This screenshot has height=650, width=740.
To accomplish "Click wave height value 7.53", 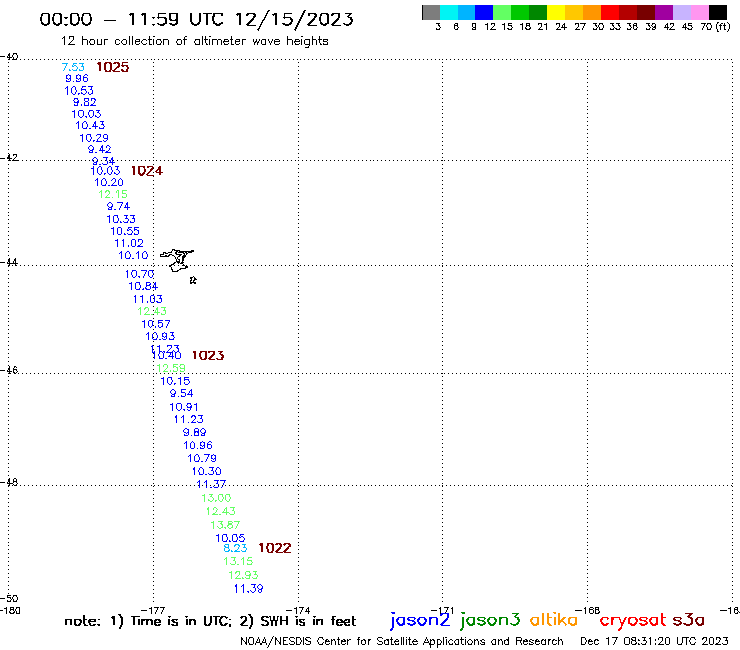I will pyautogui.click(x=73, y=67).
